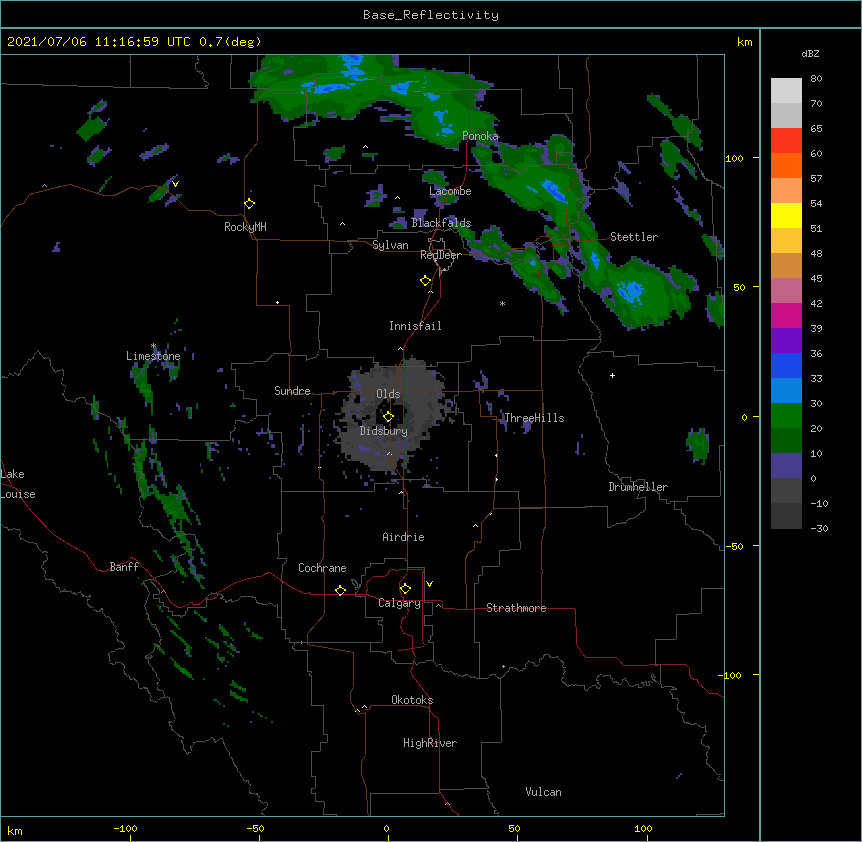Click the 45 value on the dBZ legend

point(816,279)
